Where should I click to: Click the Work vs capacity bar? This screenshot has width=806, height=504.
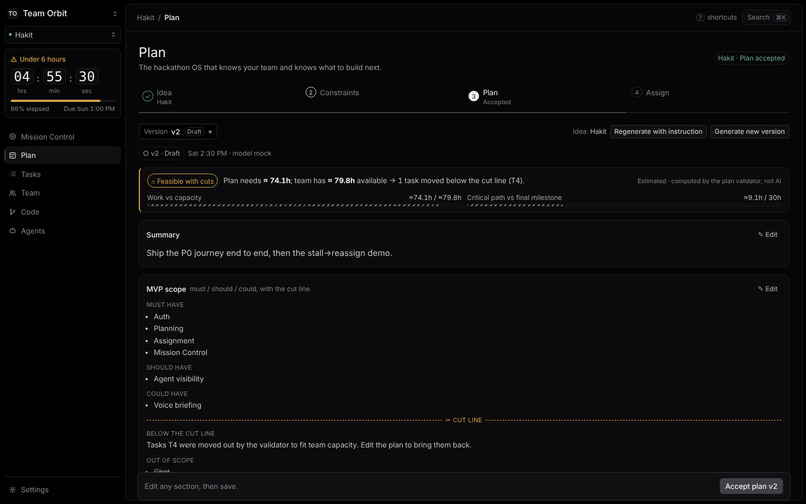[x=304, y=205]
